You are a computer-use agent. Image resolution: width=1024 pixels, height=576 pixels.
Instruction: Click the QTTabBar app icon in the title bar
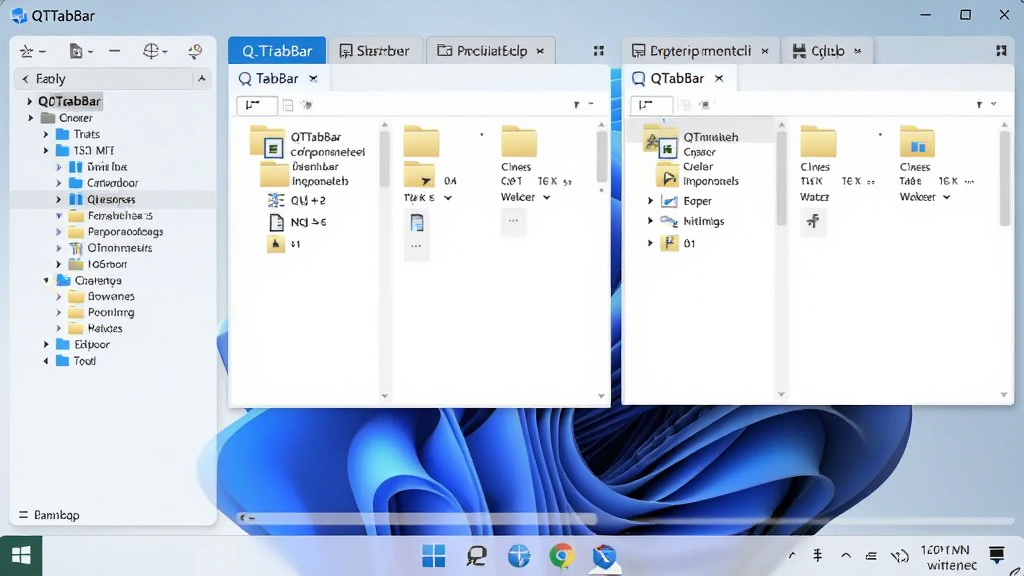(19, 15)
